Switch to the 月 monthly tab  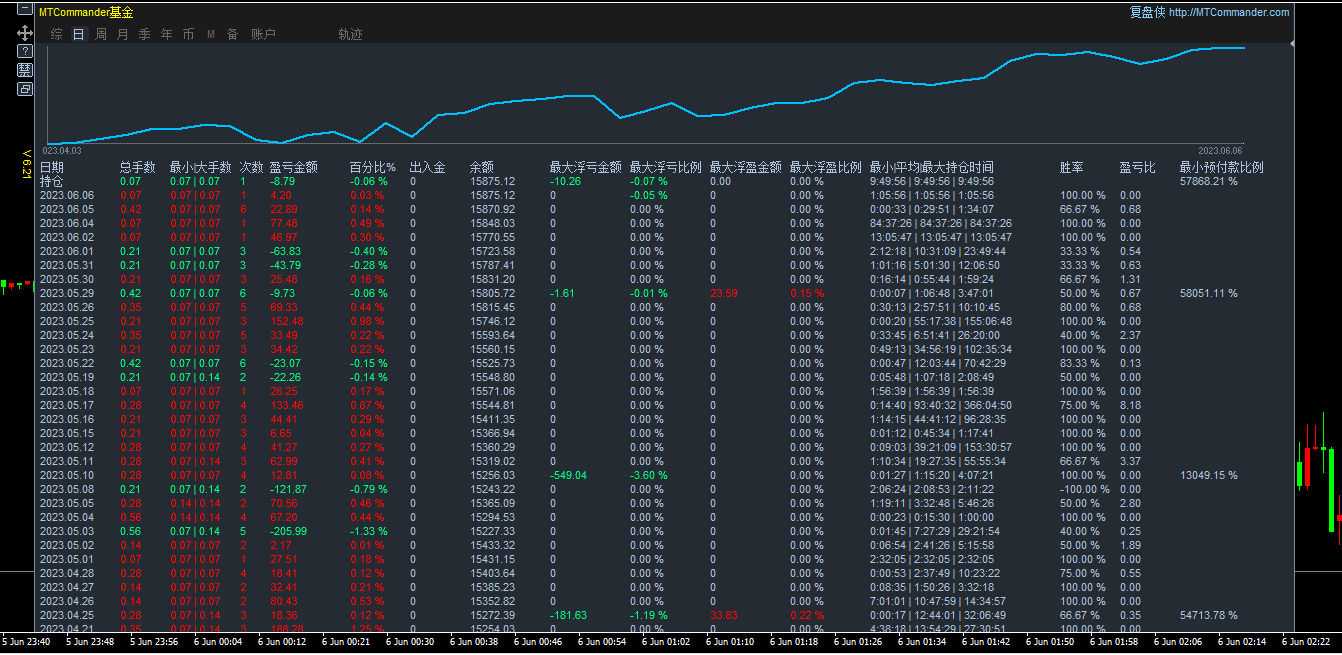click(x=123, y=34)
